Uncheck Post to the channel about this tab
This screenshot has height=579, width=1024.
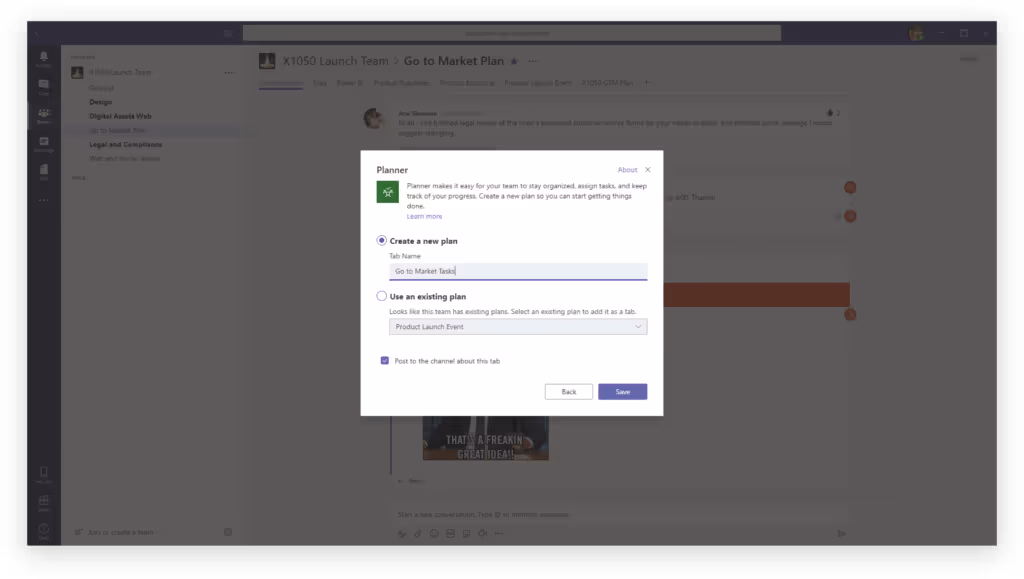tap(385, 361)
